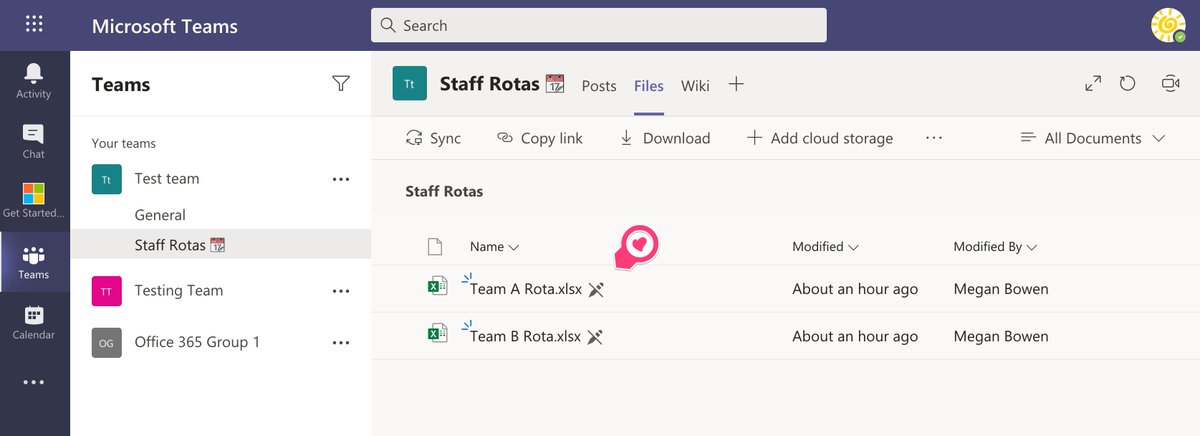Click the filter teams funnel icon
This screenshot has height=436, width=1200.
point(341,84)
